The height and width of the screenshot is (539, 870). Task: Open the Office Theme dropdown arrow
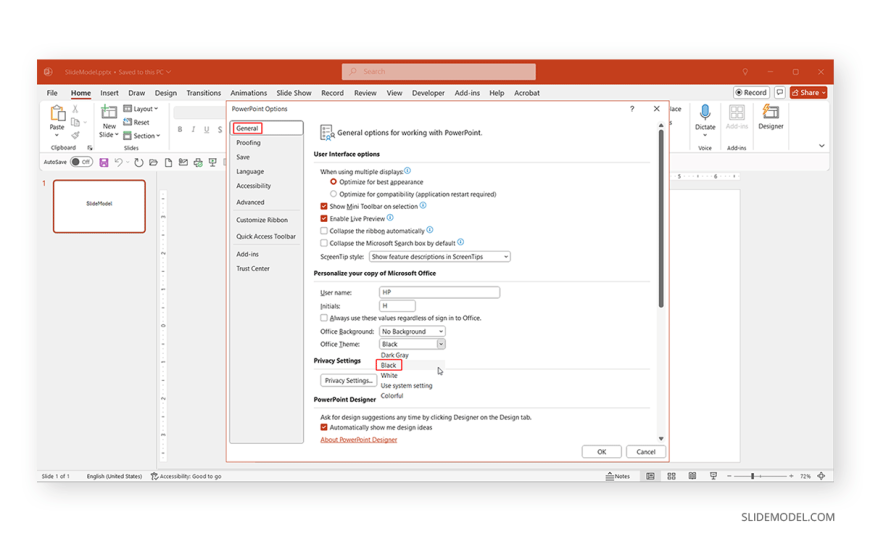pos(441,344)
